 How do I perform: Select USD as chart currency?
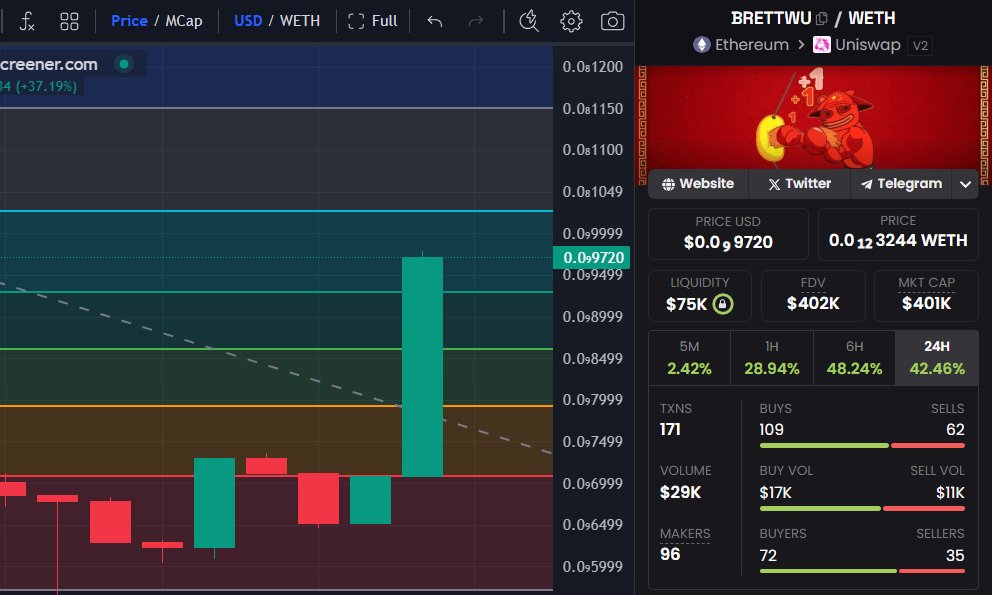pos(248,21)
